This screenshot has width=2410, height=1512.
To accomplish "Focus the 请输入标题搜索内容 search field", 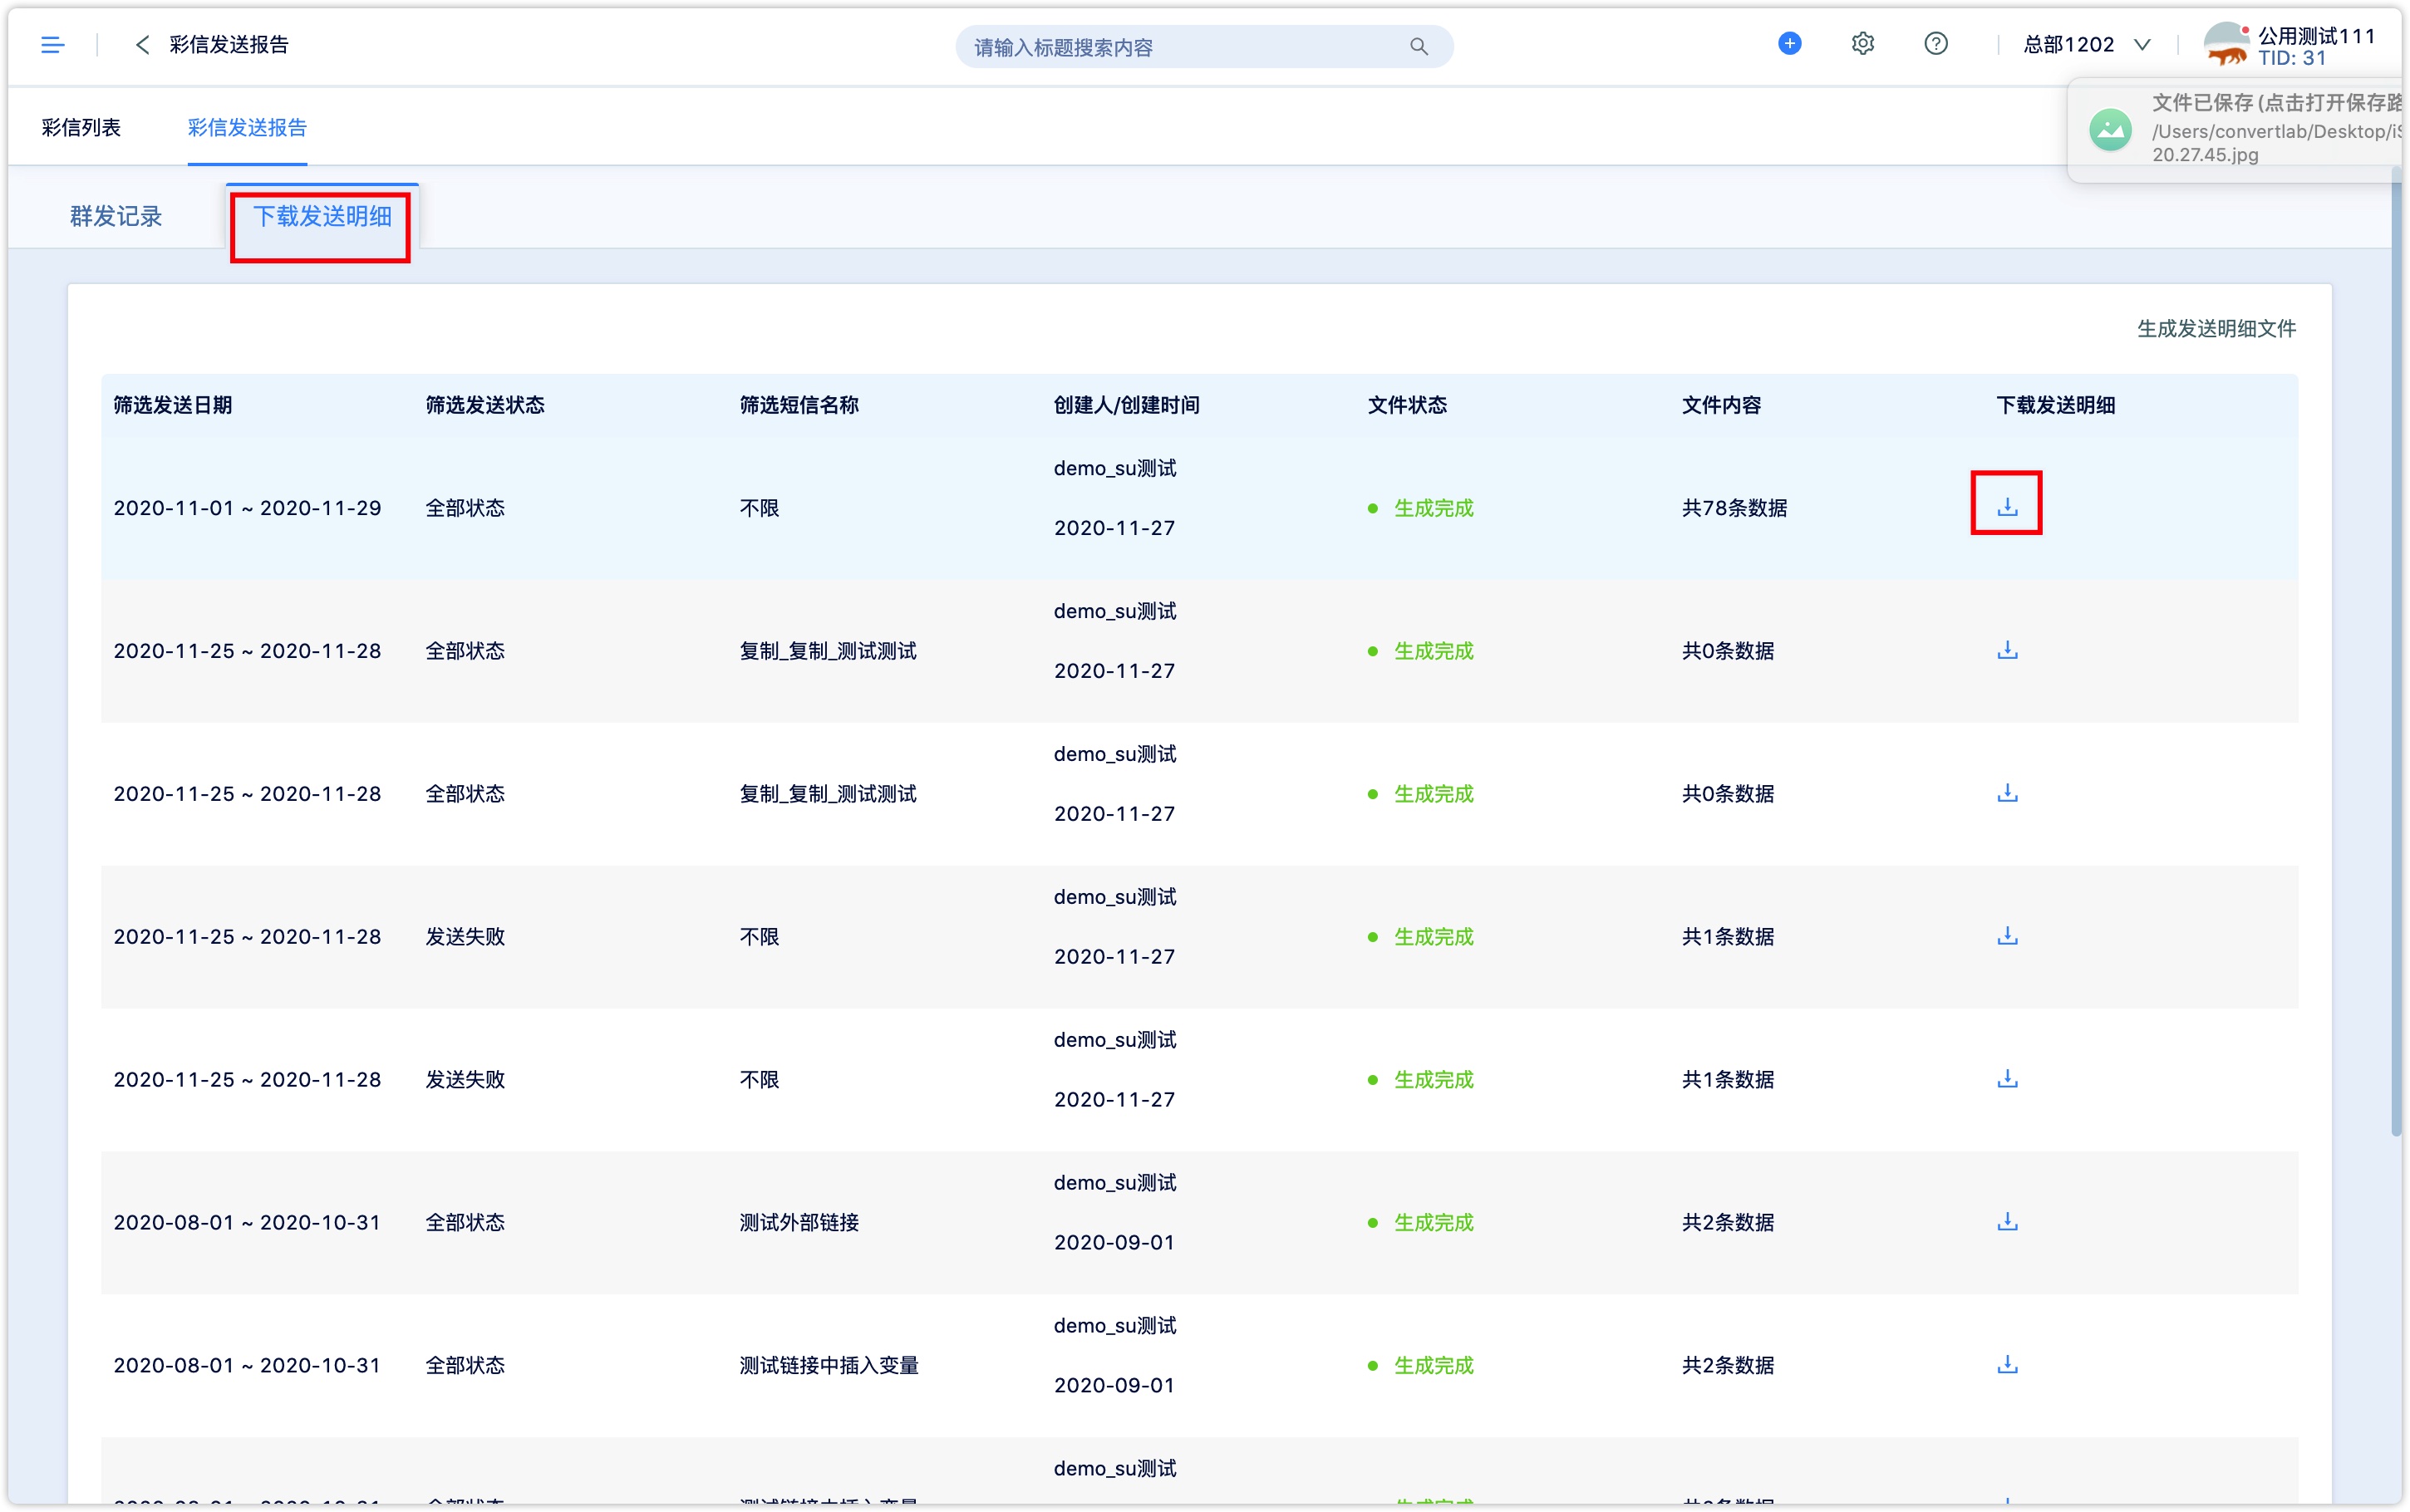I will (x=1204, y=47).
